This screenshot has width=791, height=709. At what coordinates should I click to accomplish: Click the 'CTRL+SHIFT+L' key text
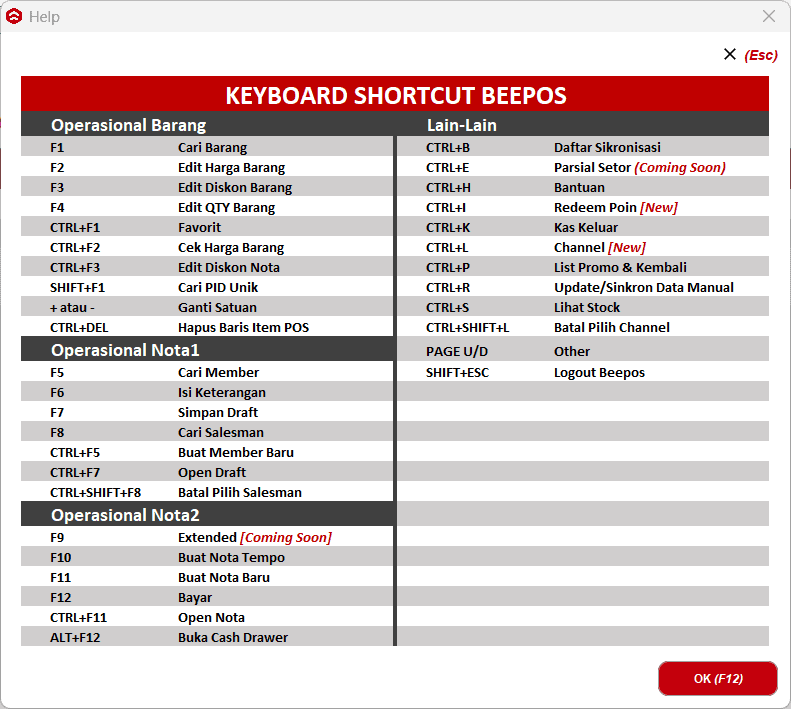467,328
